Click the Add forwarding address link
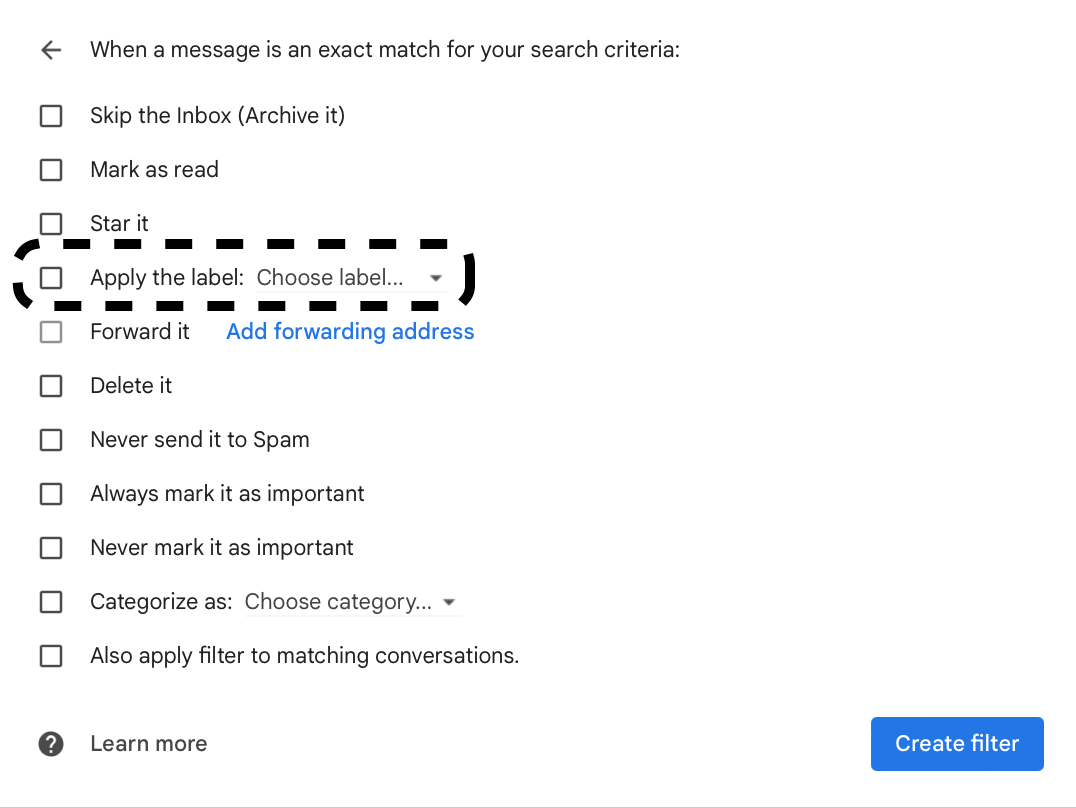 pos(350,331)
